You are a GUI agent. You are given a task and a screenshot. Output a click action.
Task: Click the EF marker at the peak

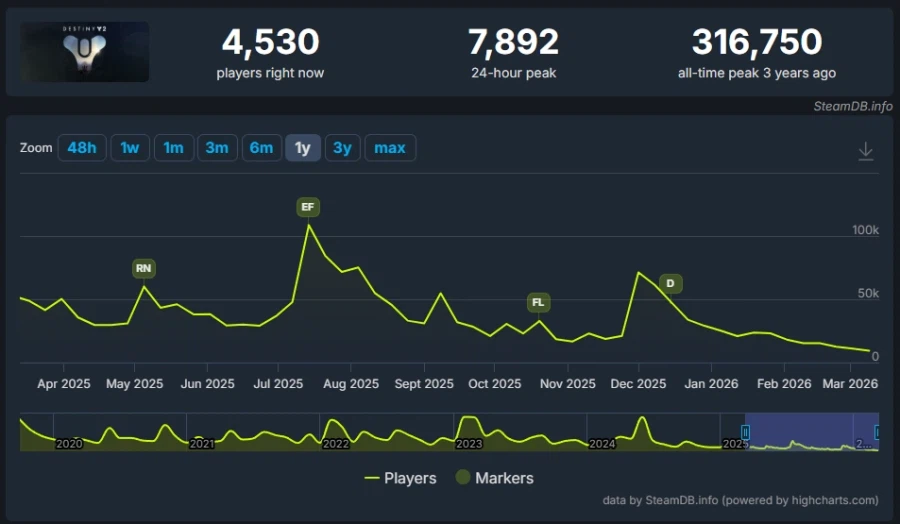(308, 207)
